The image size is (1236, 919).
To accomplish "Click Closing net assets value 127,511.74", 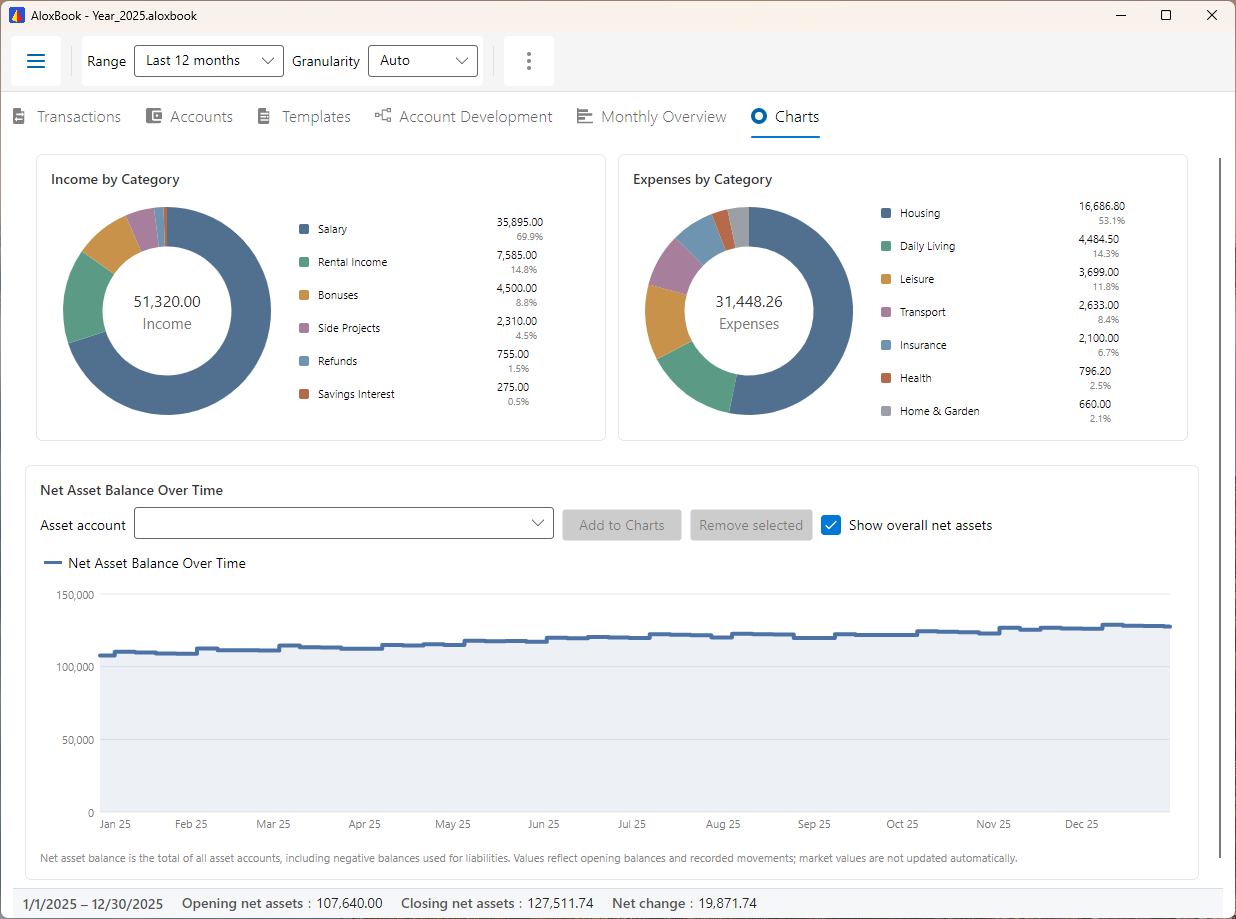I will click(x=561, y=903).
